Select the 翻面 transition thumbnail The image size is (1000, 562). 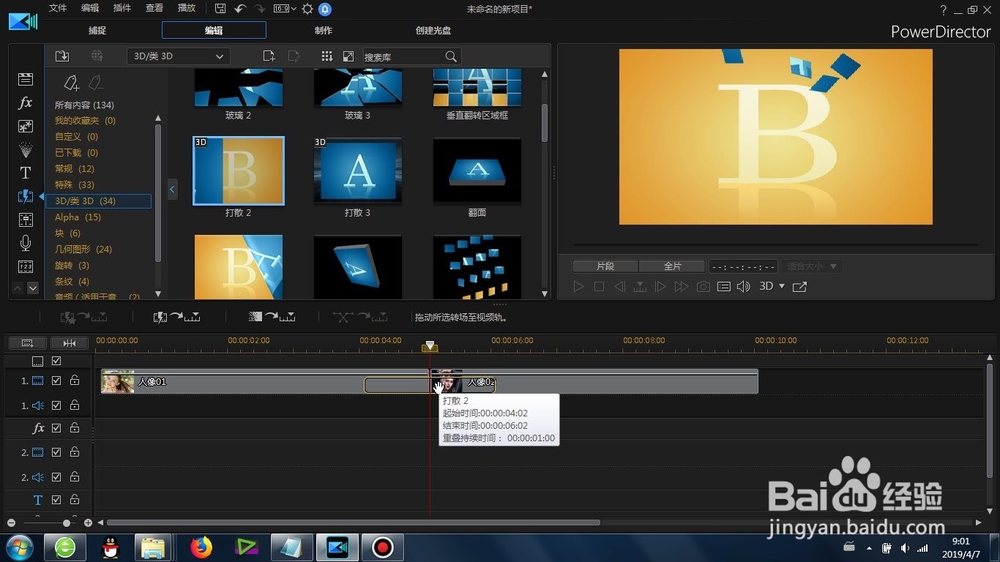pos(477,171)
